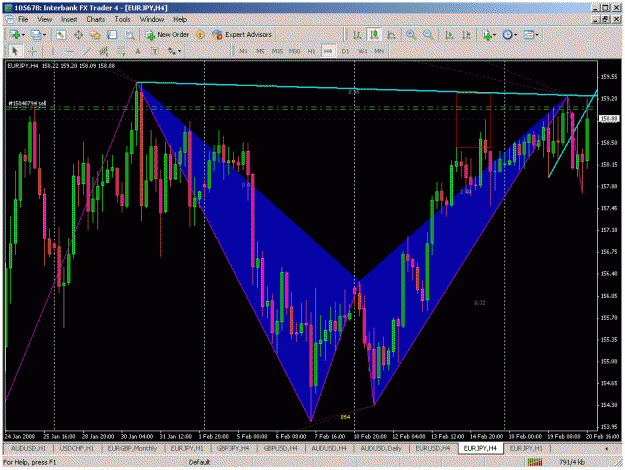The width and height of the screenshot is (625, 470).
Task: Switch chart to candlesticks style
Action: click(374, 35)
